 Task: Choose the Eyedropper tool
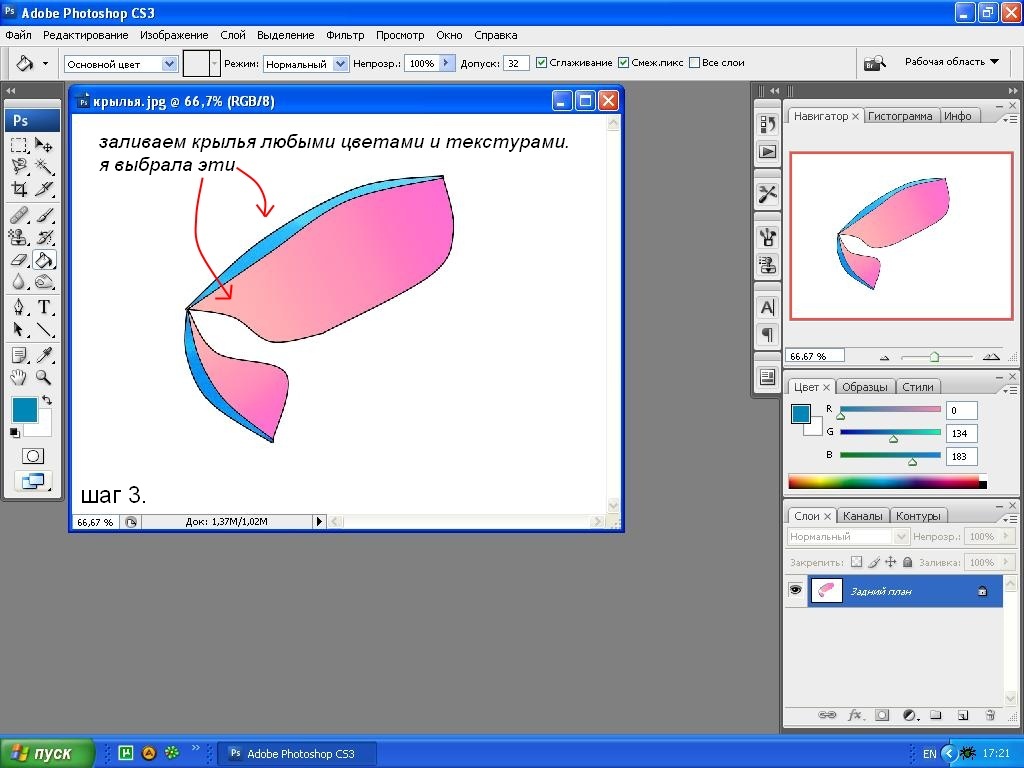point(44,355)
